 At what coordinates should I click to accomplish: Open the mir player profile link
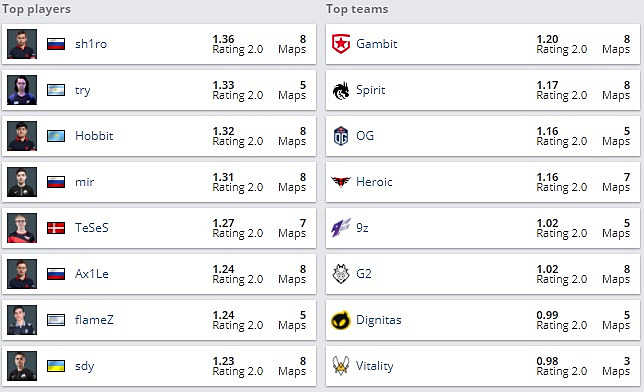pos(85,182)
